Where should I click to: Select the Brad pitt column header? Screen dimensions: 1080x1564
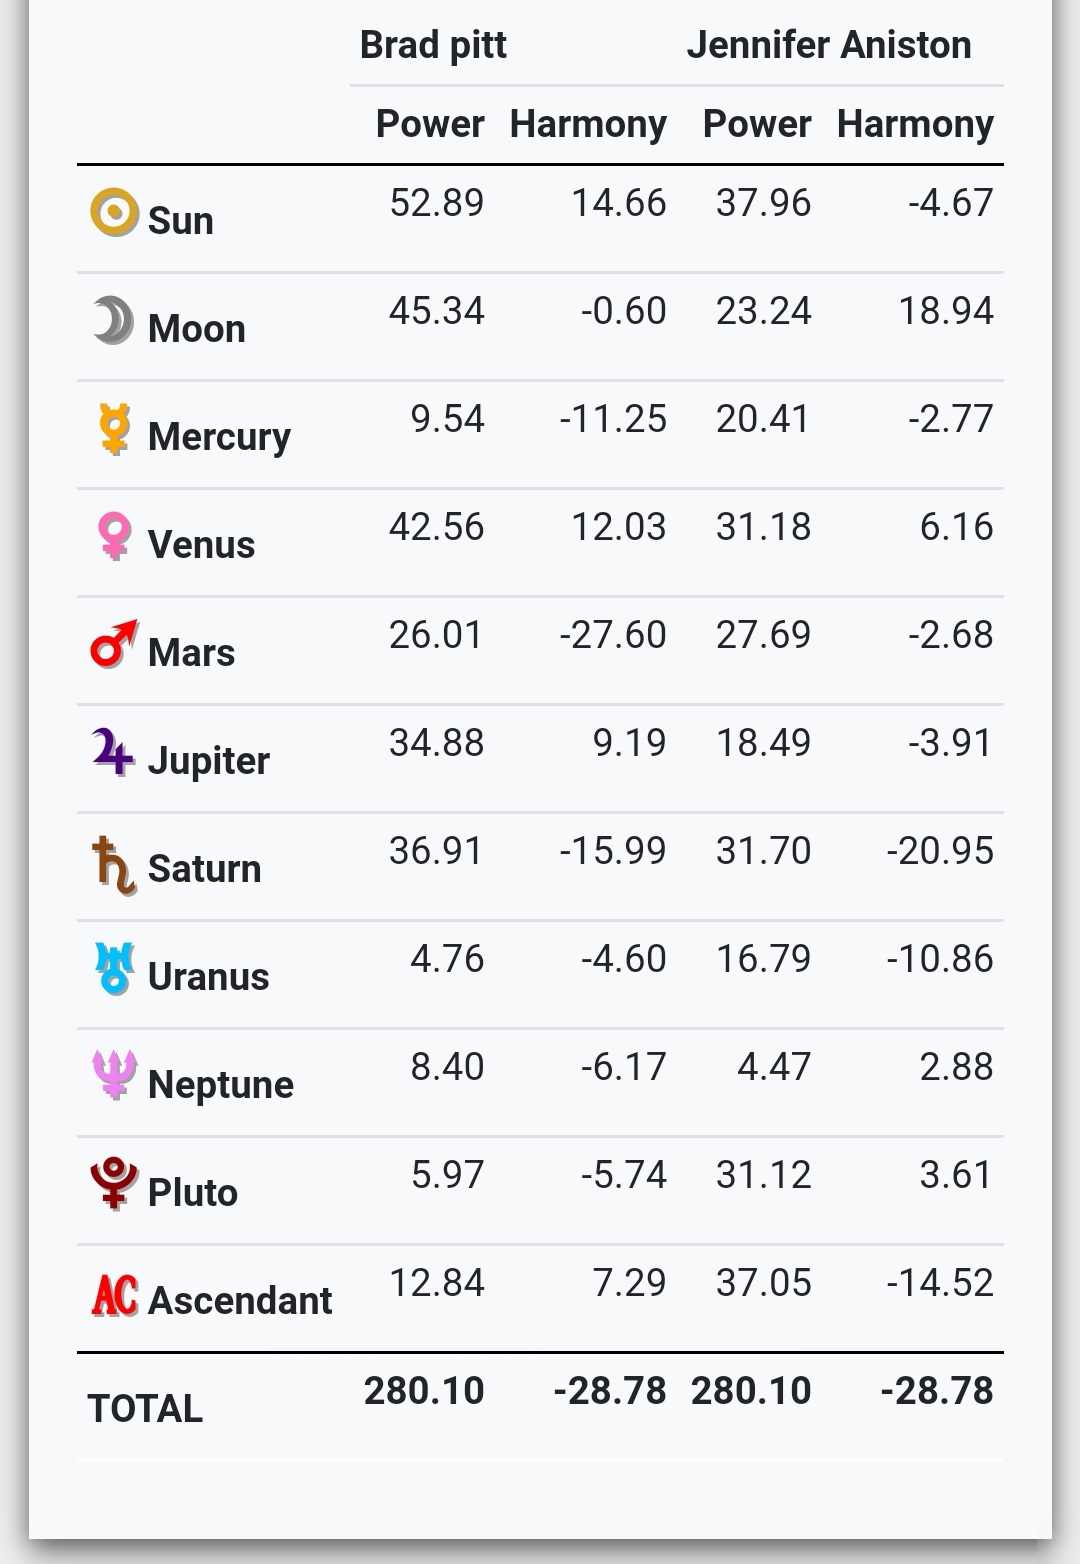pyautogui.click(x=433, y=45)
